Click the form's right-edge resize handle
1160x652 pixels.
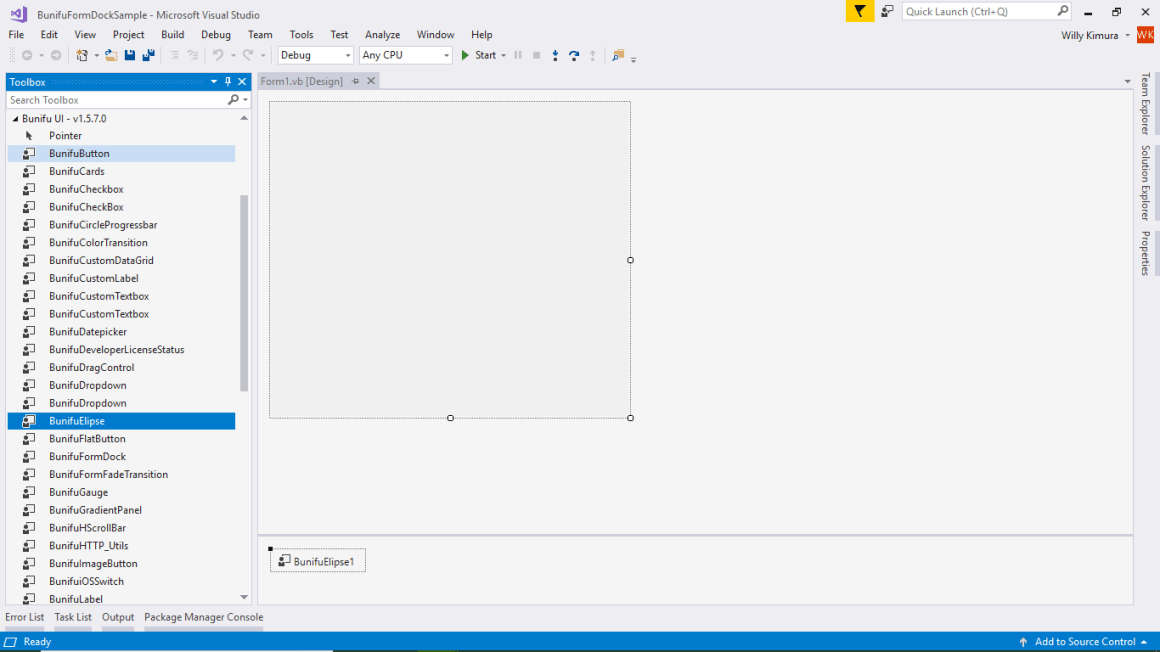click(630, 261)
